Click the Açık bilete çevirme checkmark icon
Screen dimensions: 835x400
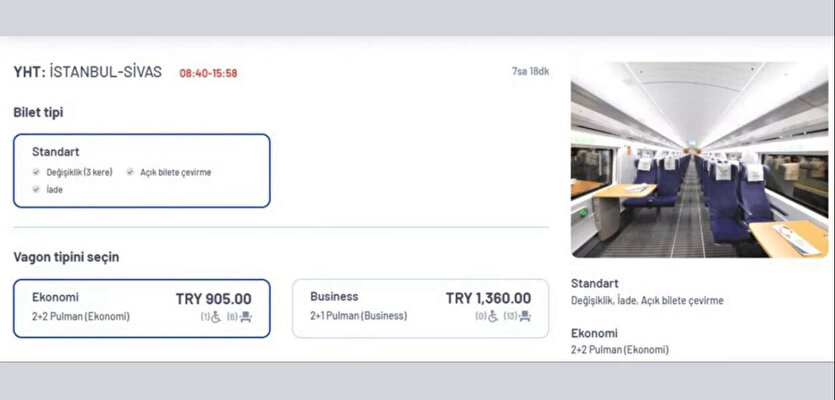pos(130,172)
